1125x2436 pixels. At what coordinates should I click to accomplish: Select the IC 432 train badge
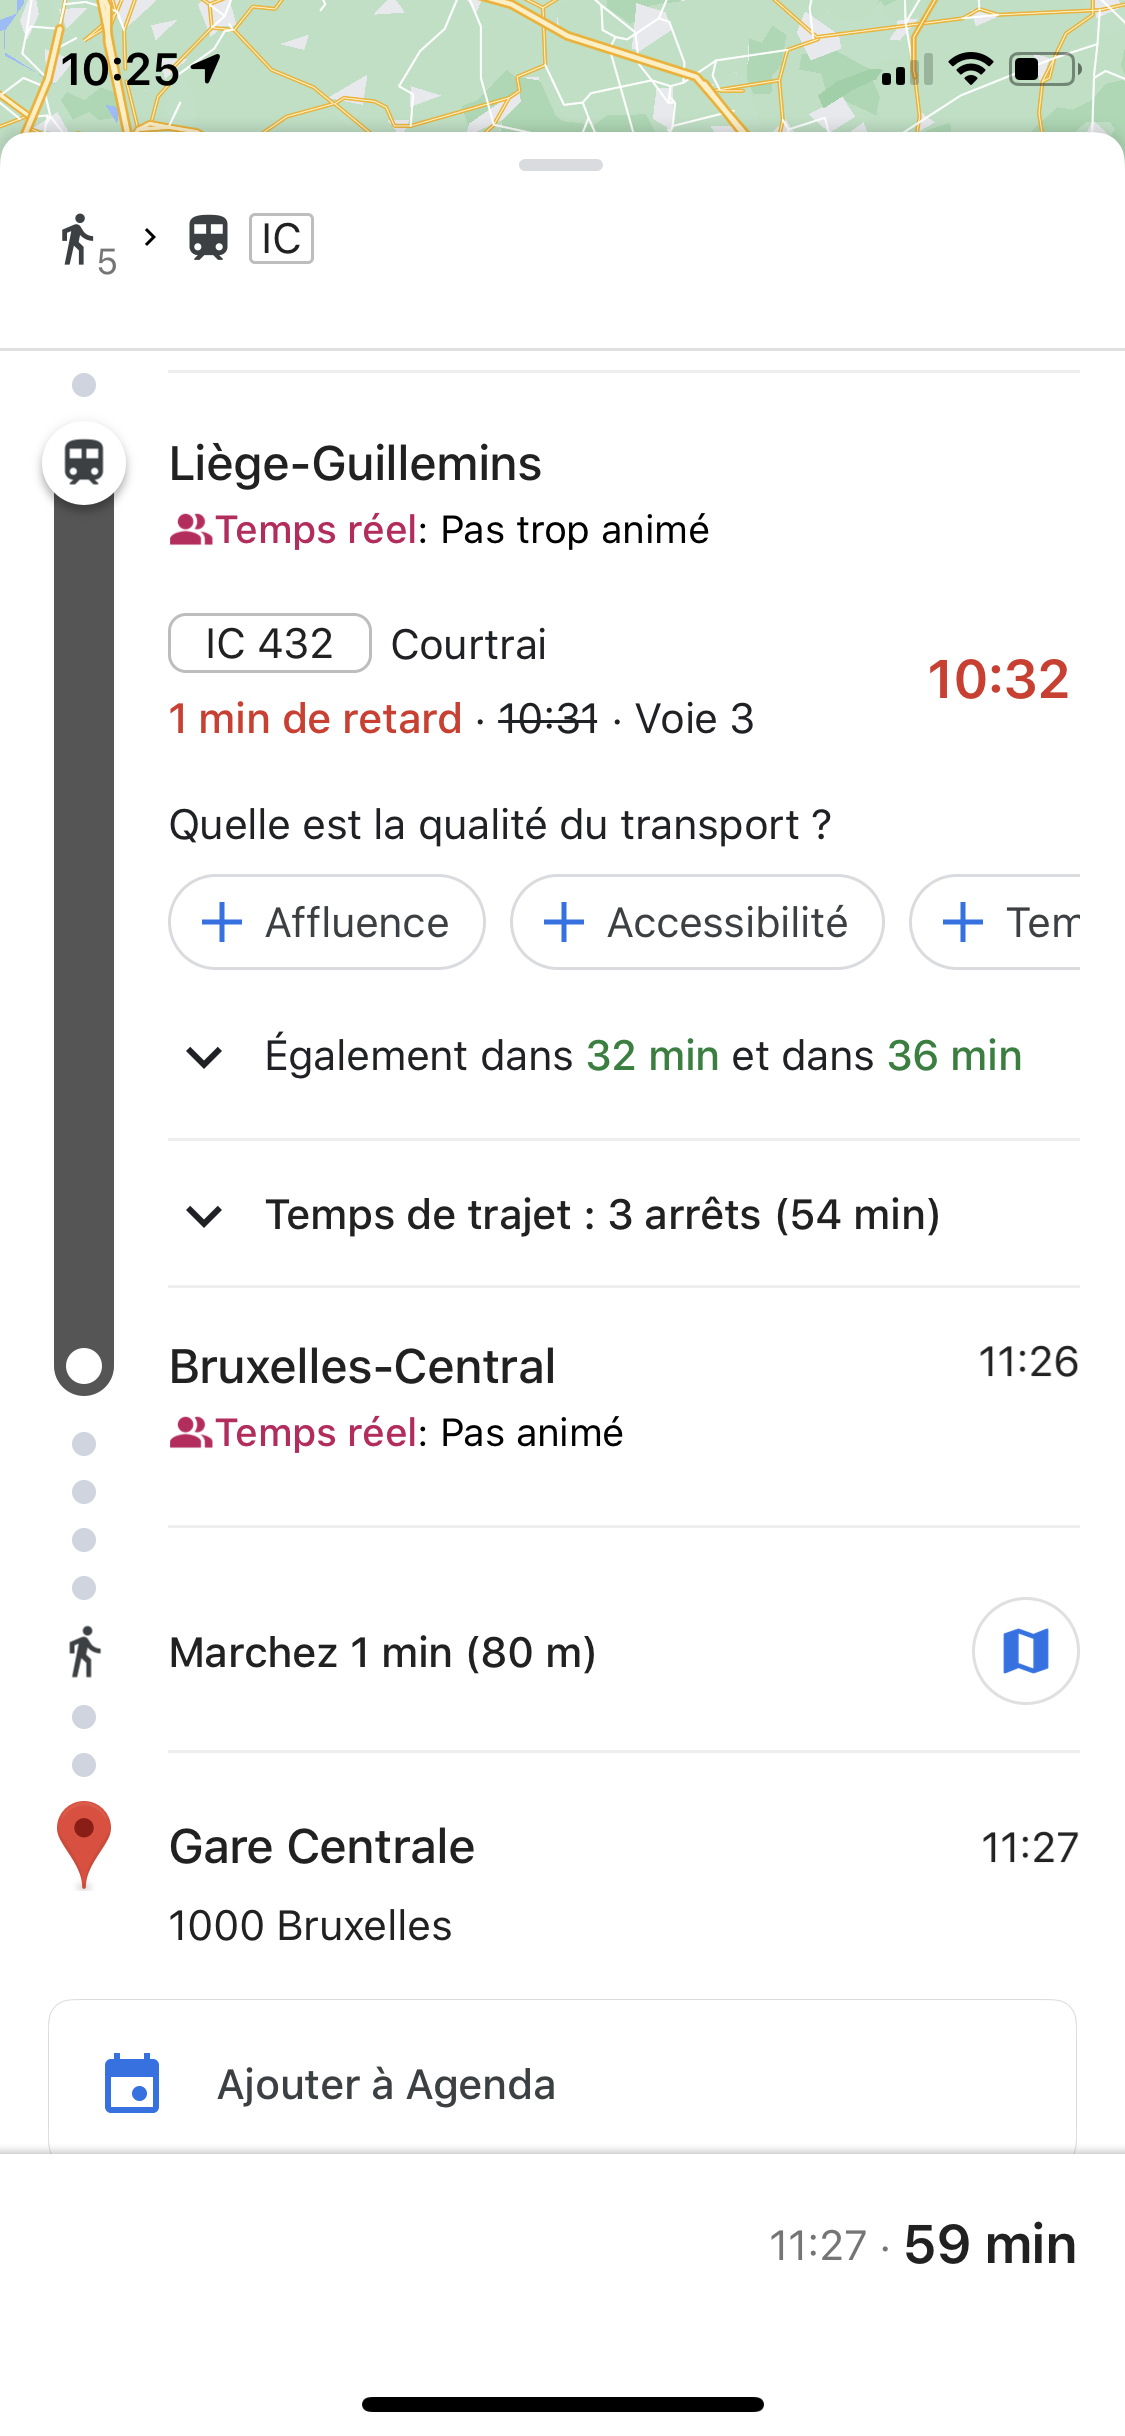(269, 644)
